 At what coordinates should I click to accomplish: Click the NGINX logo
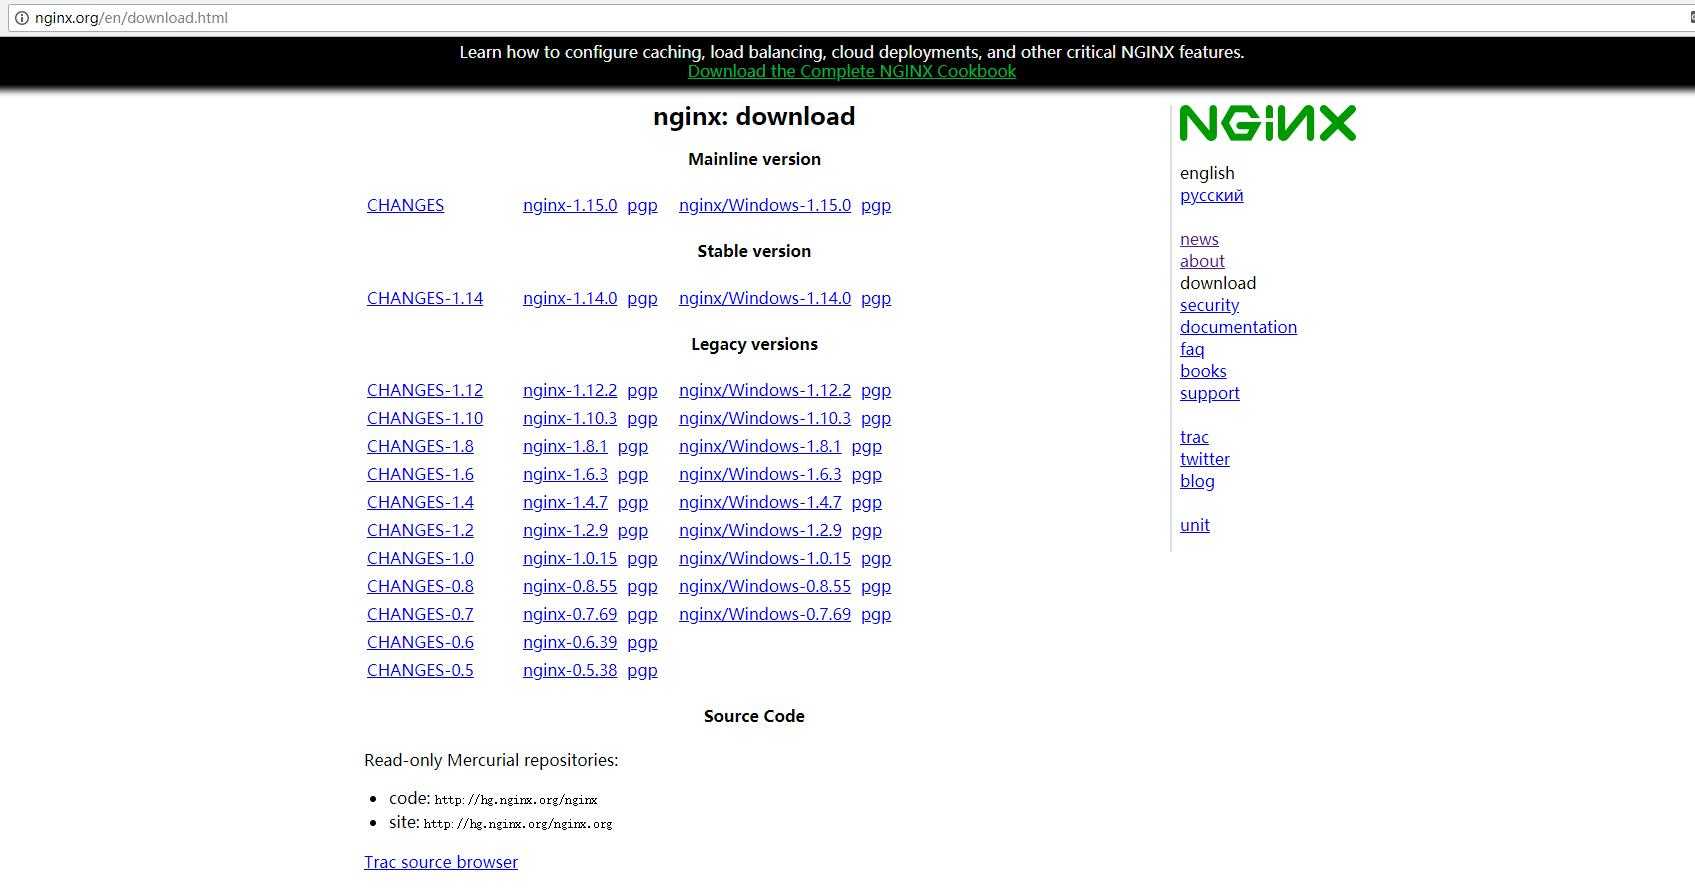click(1267, 123)
